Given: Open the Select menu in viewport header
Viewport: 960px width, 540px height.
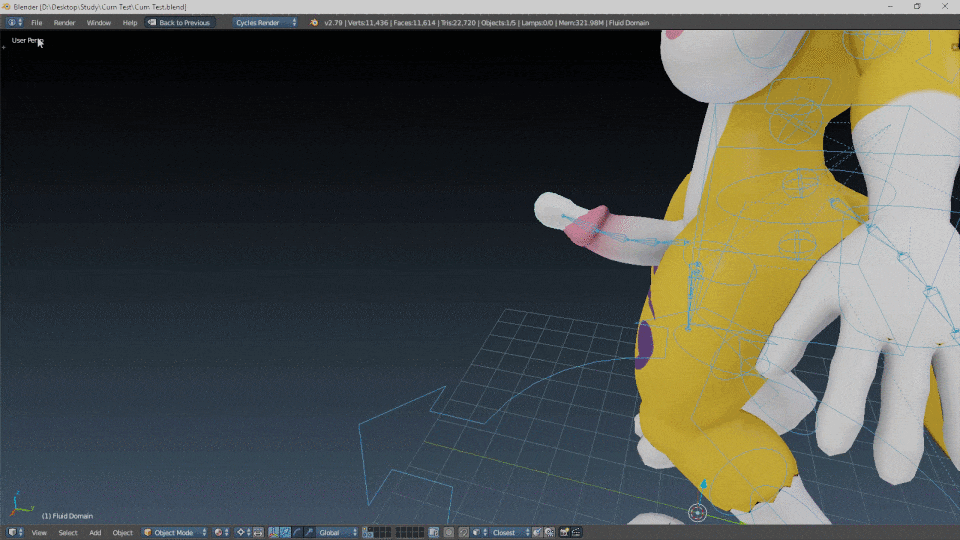Looking at the screenshot, I should (68, 533).
